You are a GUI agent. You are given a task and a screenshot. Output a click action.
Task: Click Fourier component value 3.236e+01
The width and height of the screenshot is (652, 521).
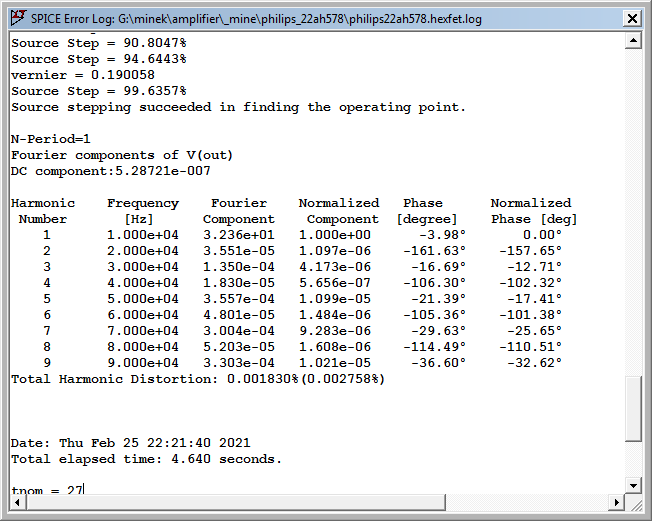[239, 235]
